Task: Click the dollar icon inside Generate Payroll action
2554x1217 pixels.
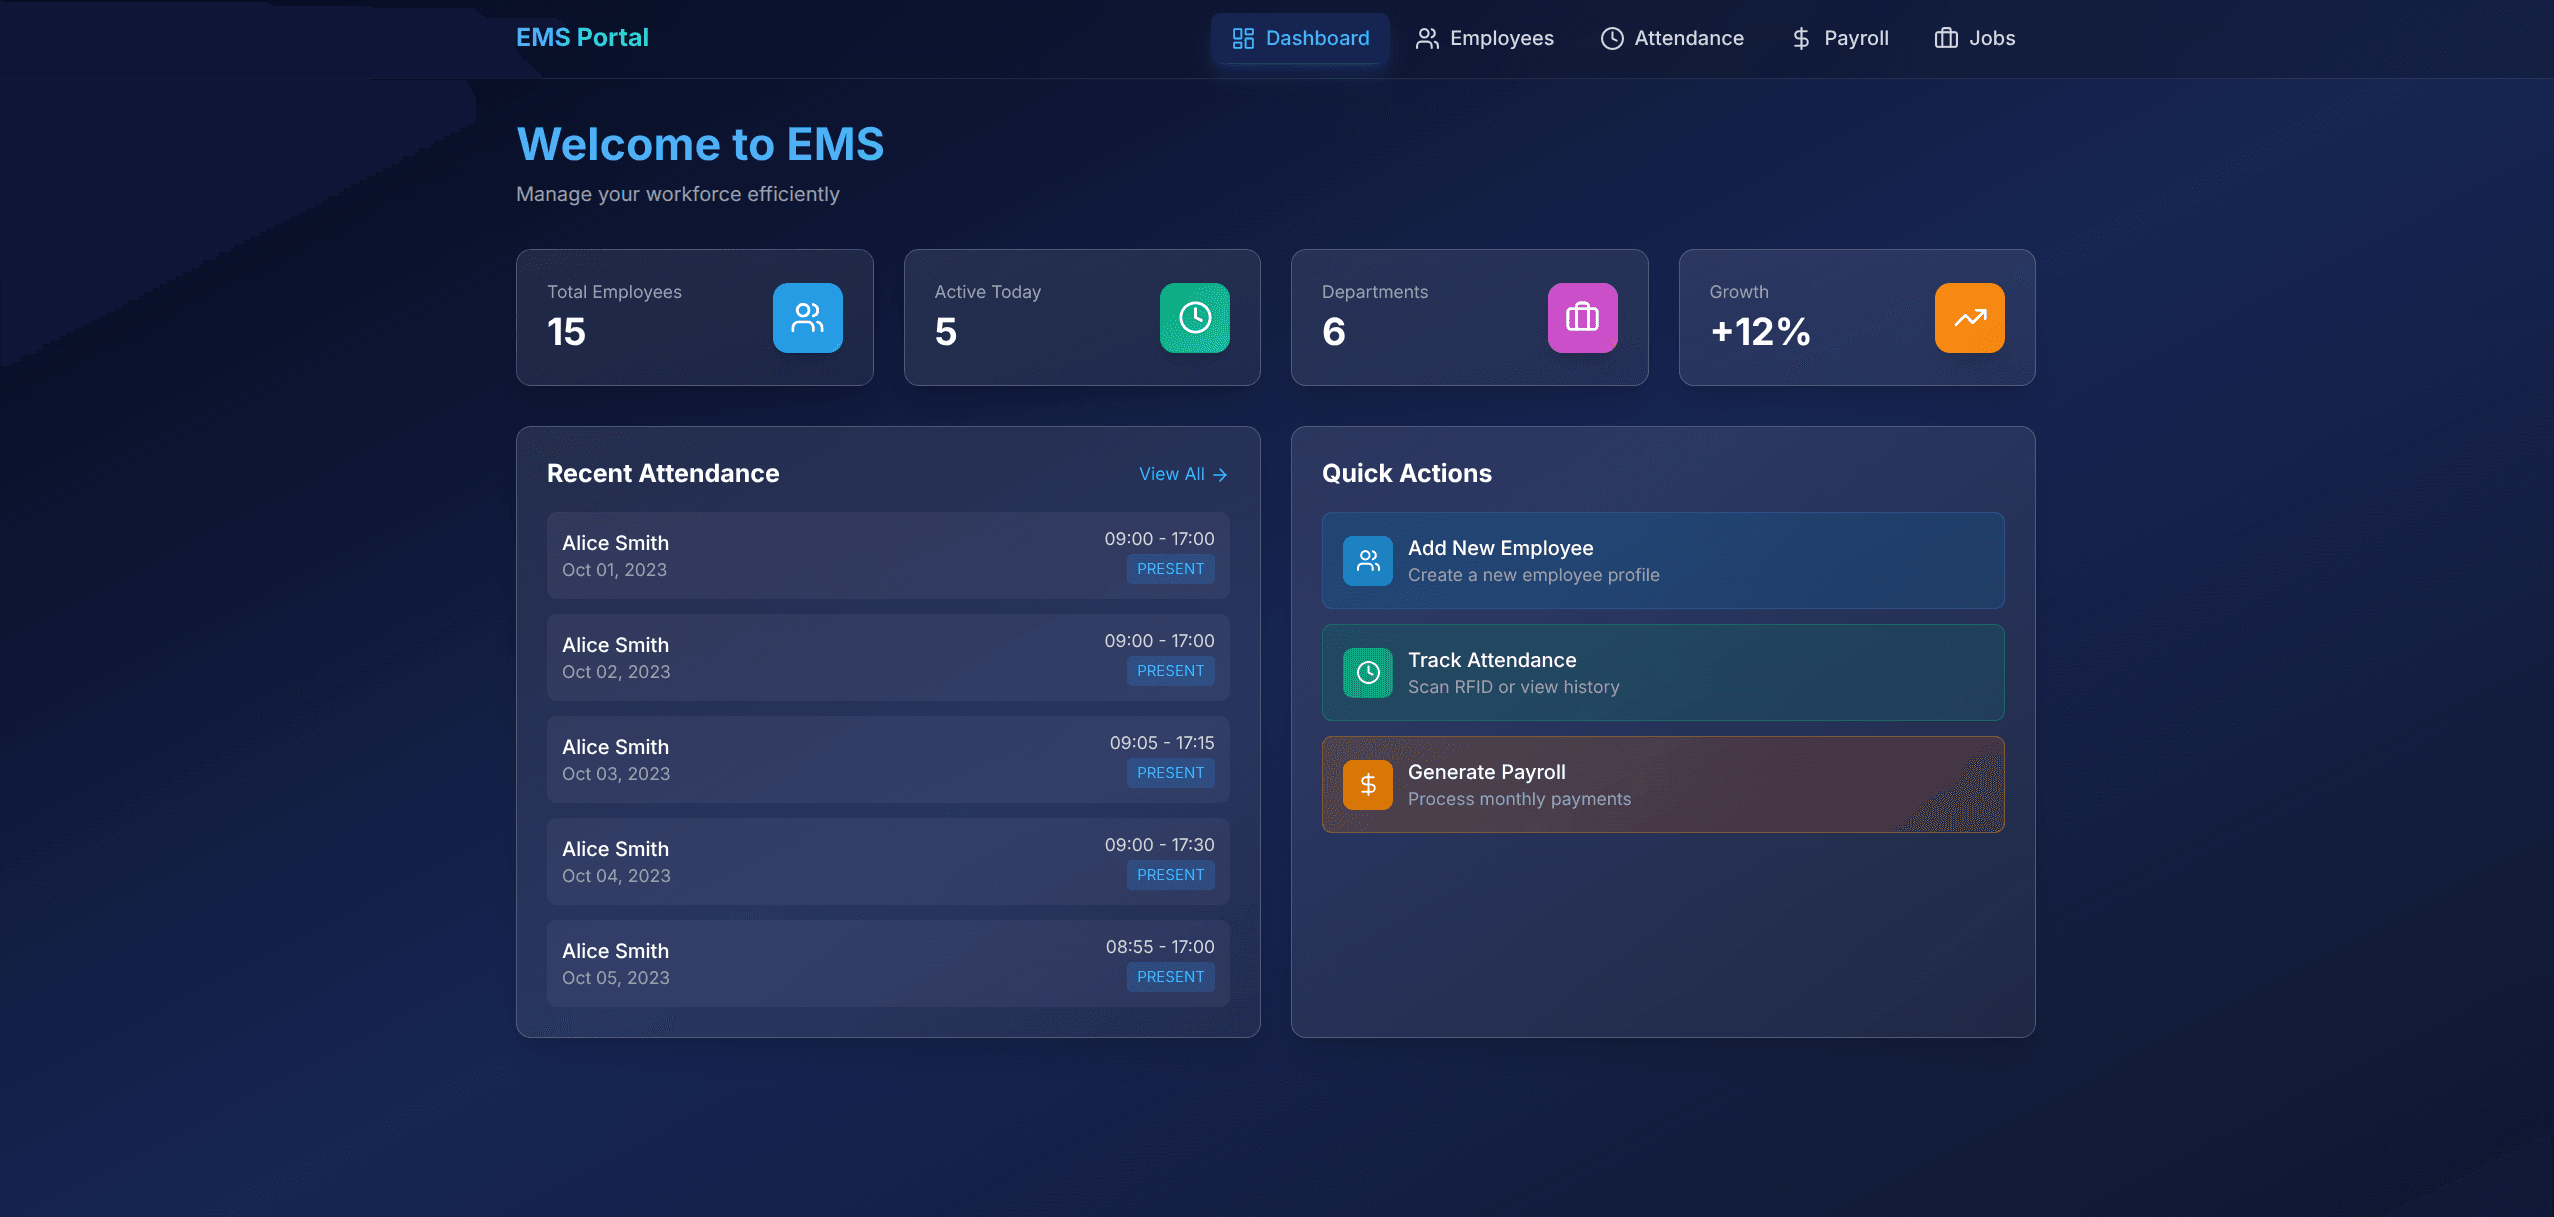Action: point(1367,784)
